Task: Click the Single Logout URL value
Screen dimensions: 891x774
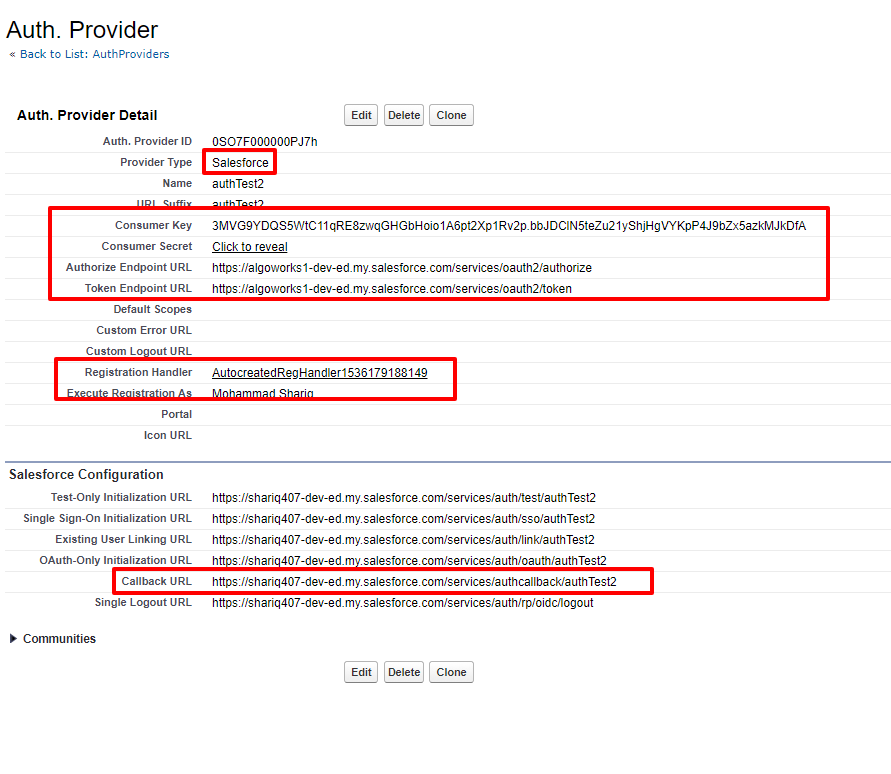Action: tap(402, 603)
